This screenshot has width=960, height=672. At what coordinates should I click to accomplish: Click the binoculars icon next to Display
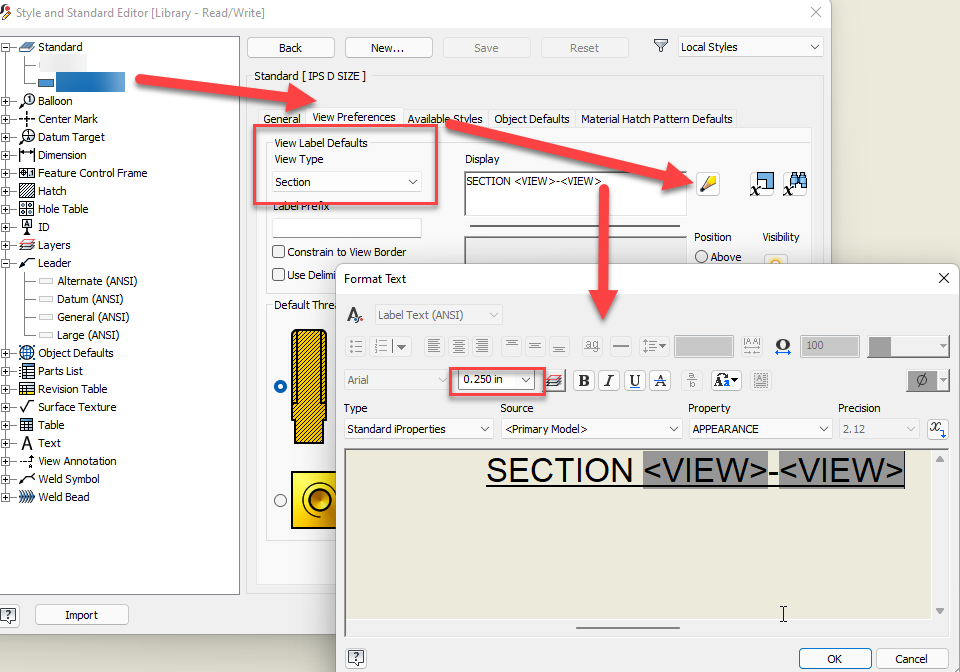coord(795,184)
